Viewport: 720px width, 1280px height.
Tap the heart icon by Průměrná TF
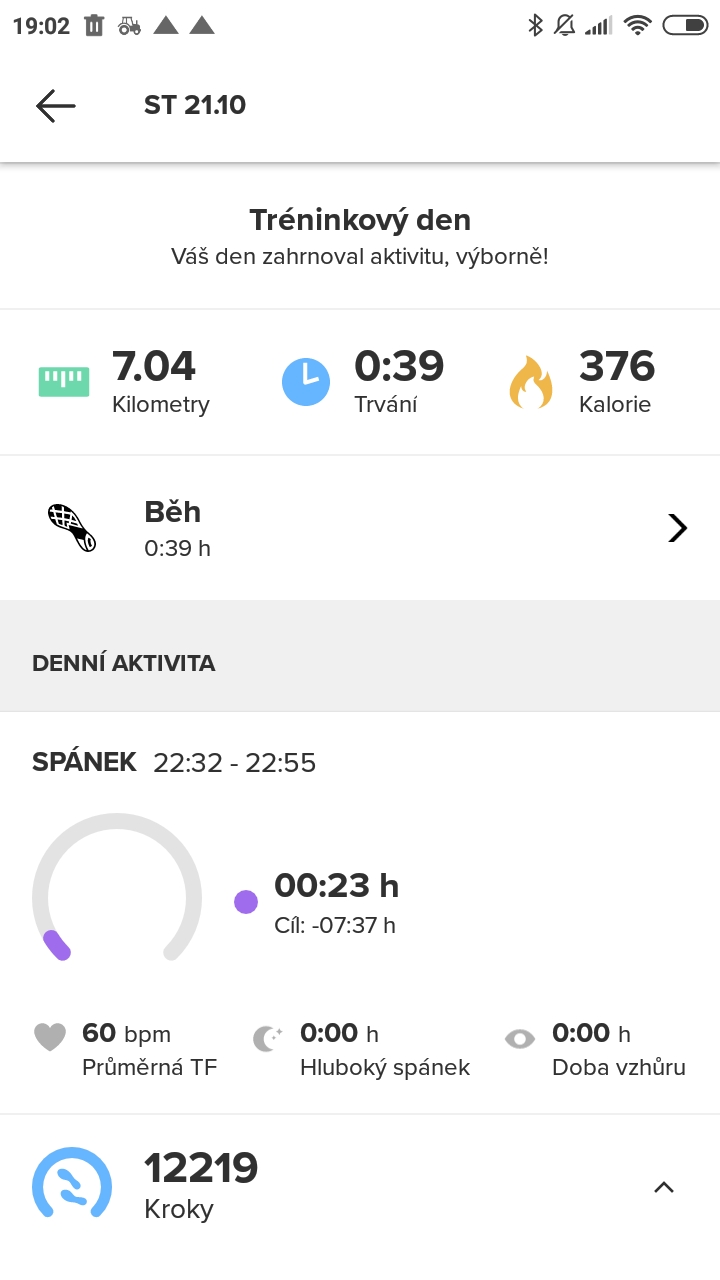click(x=50, y=1038)
